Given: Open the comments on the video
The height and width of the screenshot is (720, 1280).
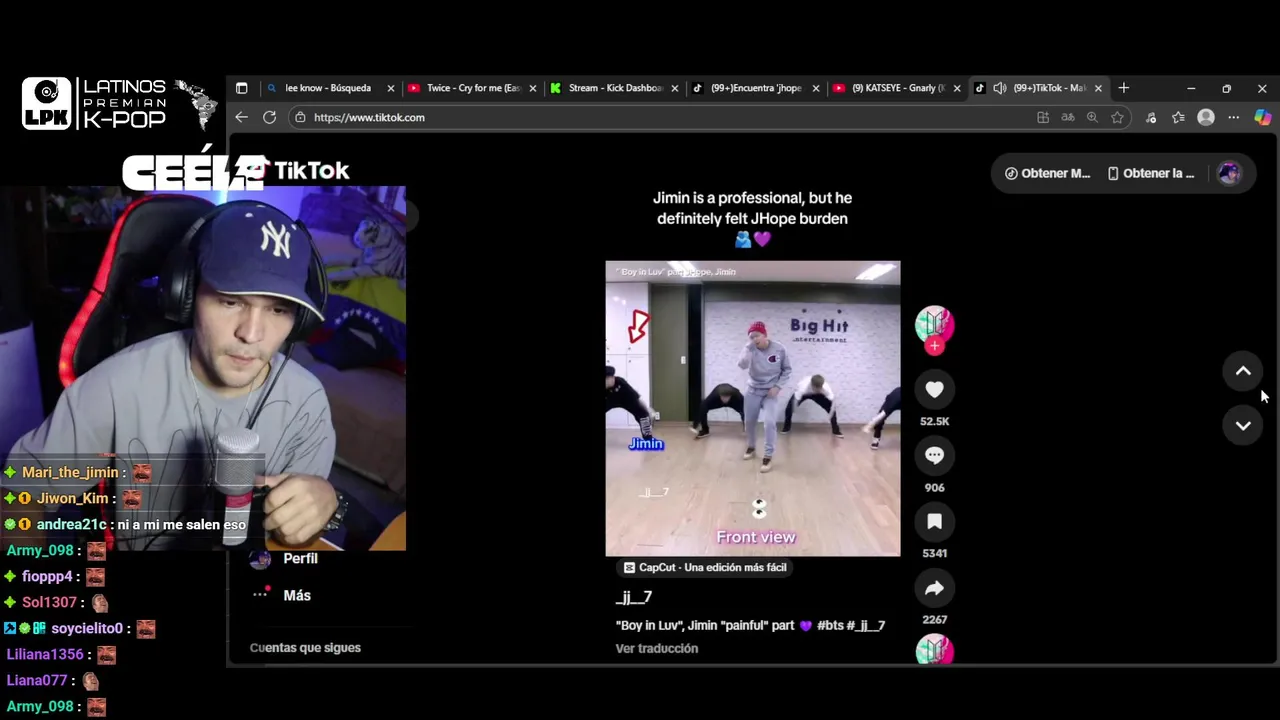Looking at the screenshot, I should point(934,456).
